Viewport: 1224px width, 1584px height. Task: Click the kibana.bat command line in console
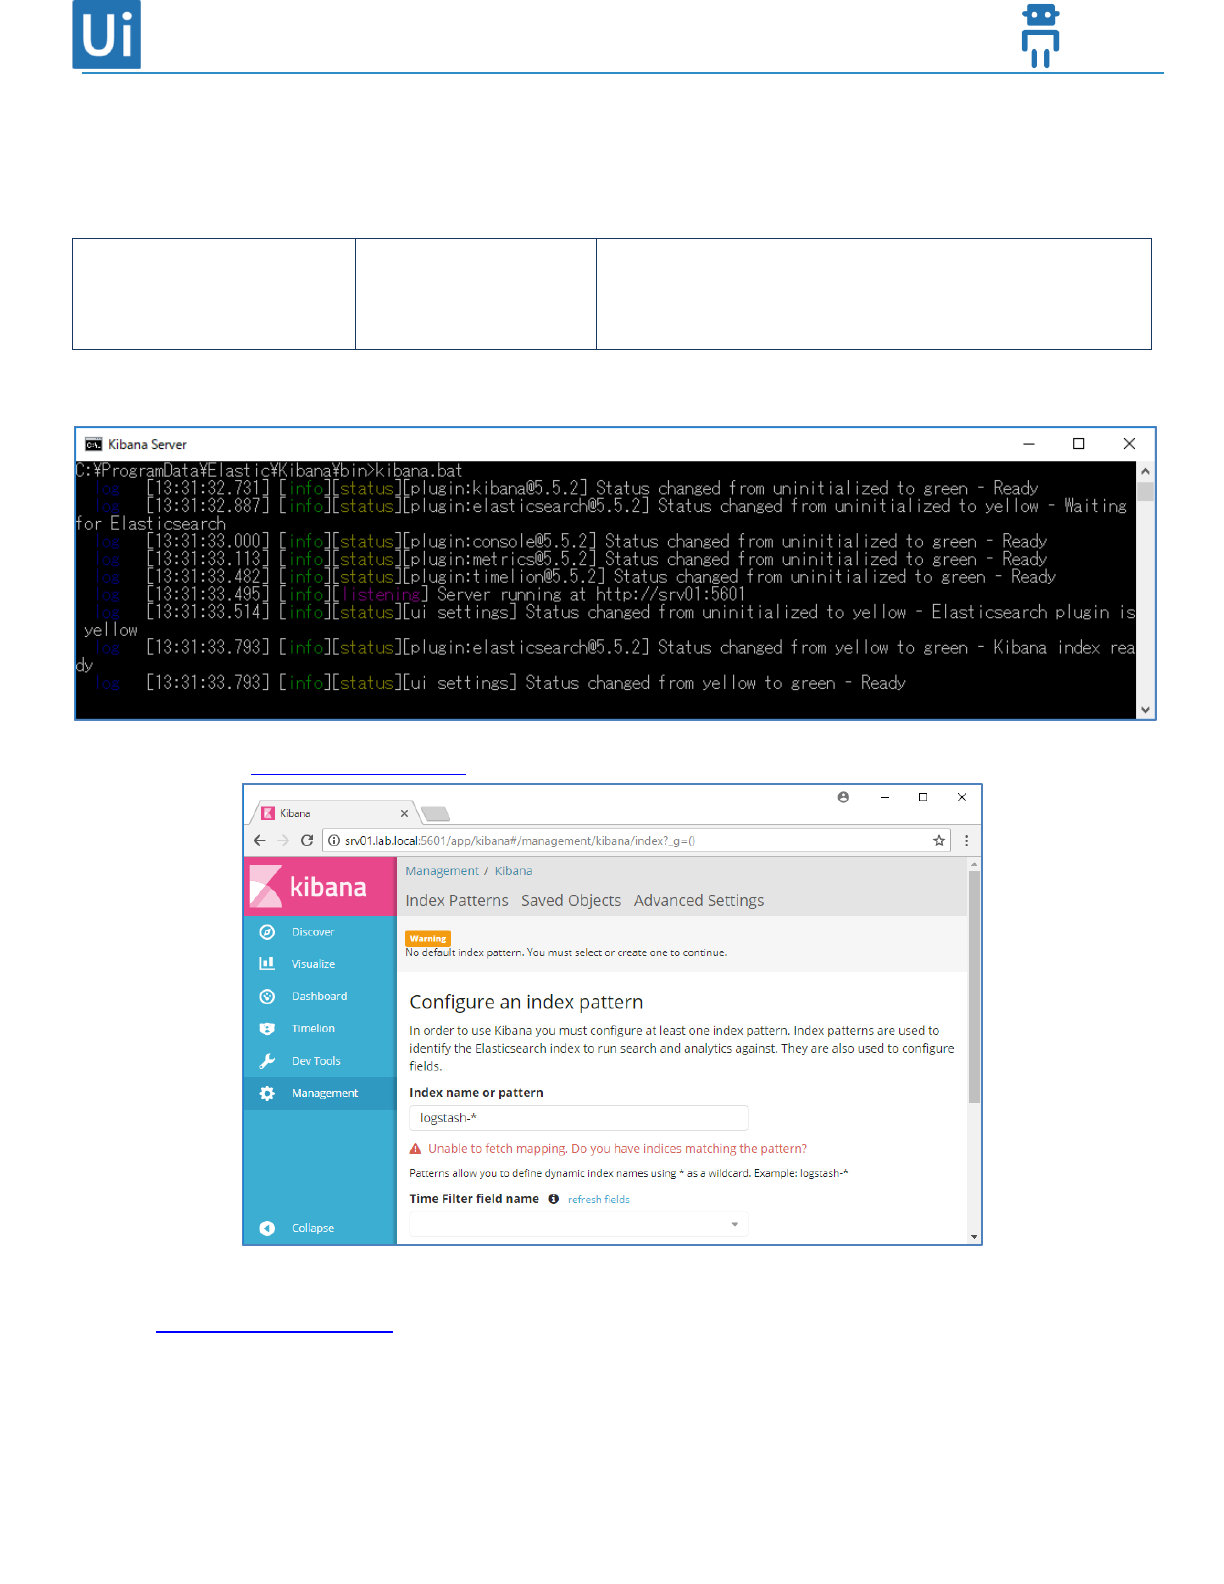coord(269,470)
